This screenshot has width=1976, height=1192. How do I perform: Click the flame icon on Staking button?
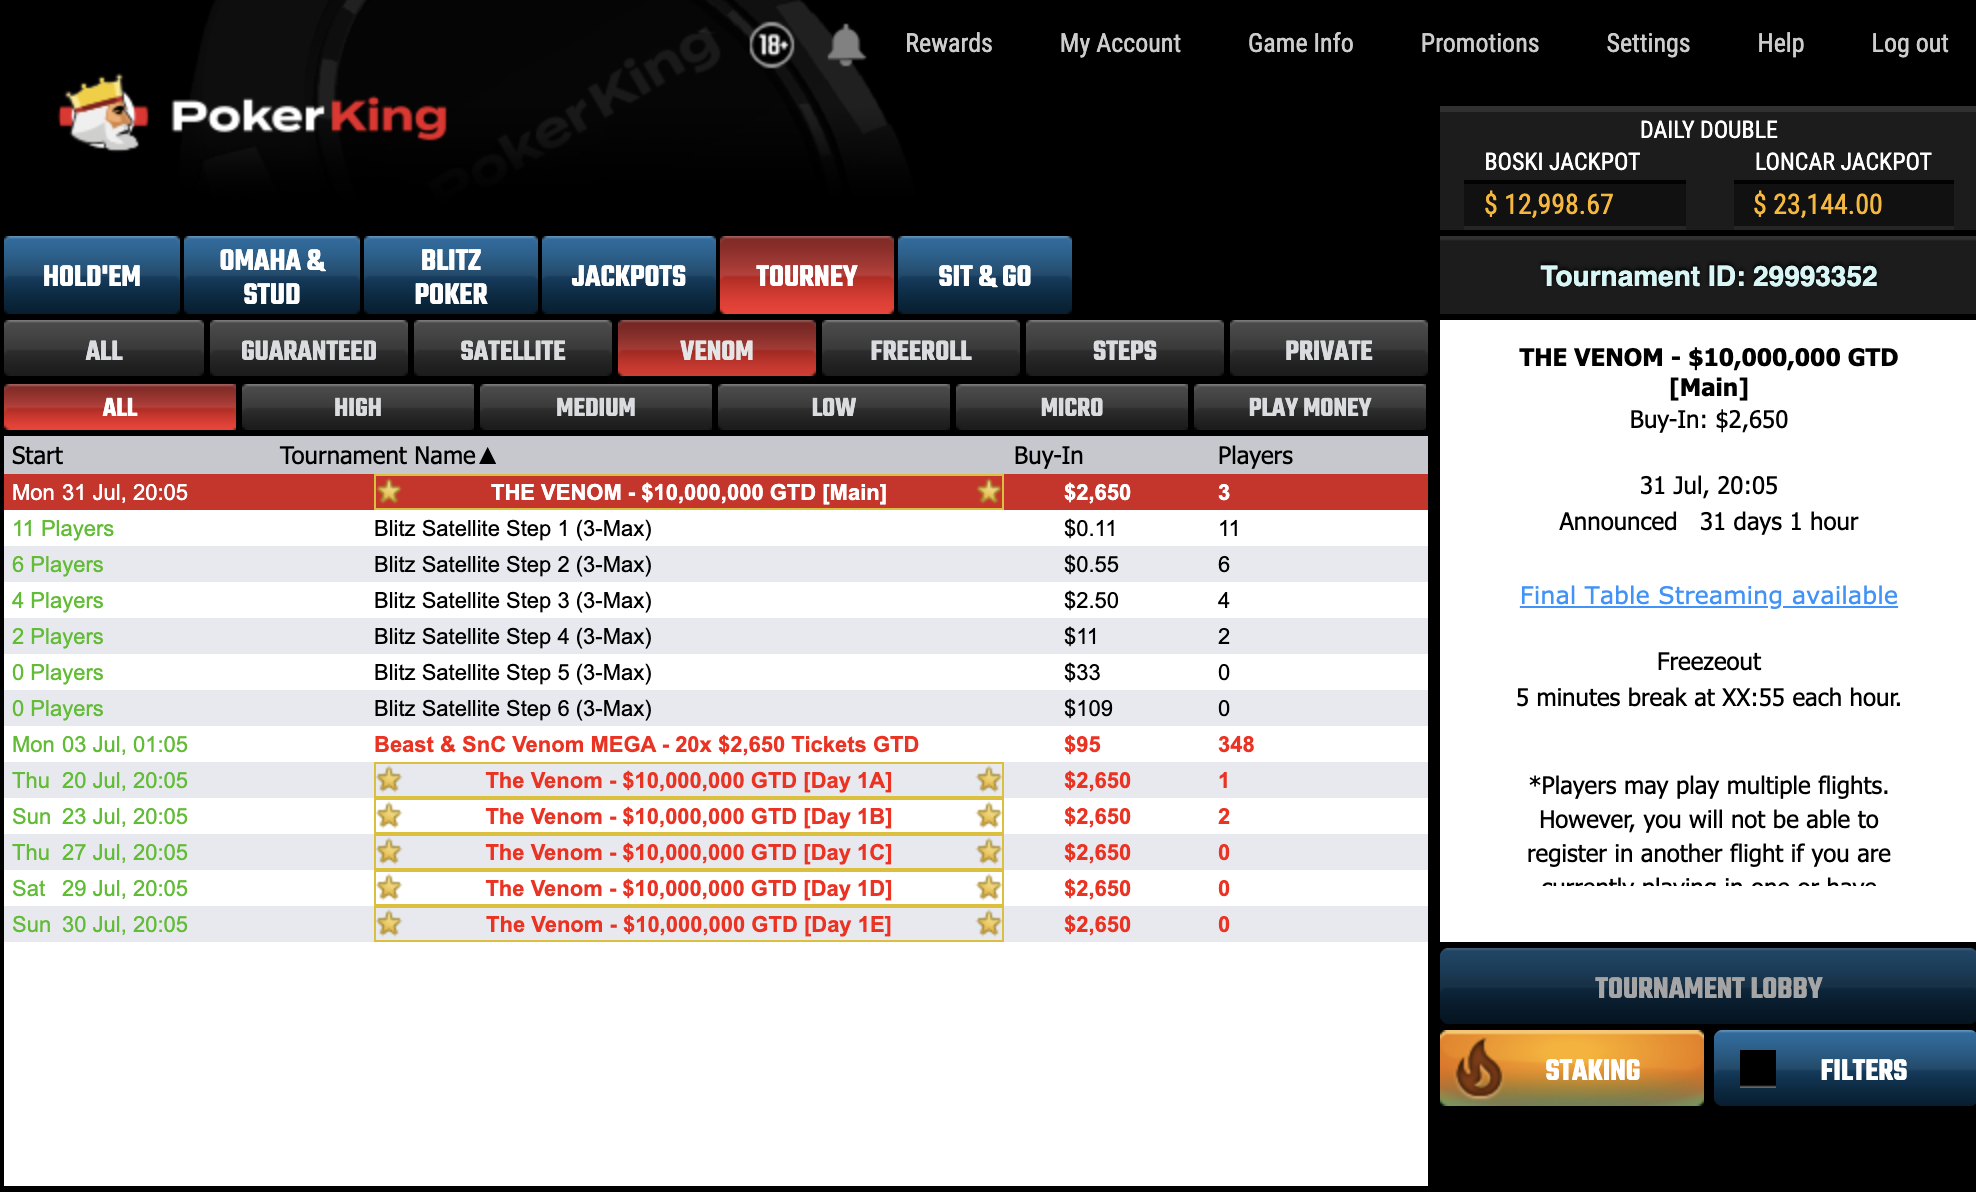pyautogui.click(x=1479, y=1069)
